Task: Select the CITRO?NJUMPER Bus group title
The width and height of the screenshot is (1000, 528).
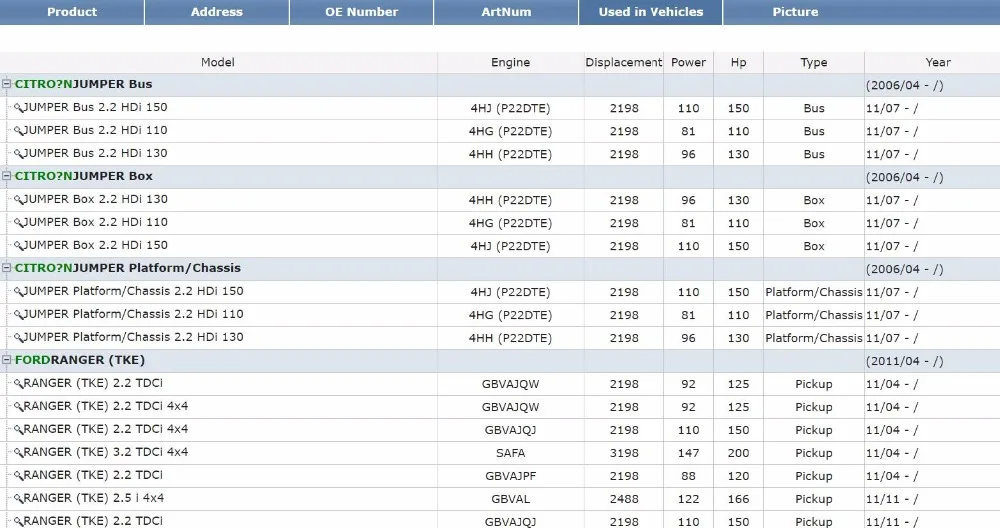Action: (x=84, y=84)
